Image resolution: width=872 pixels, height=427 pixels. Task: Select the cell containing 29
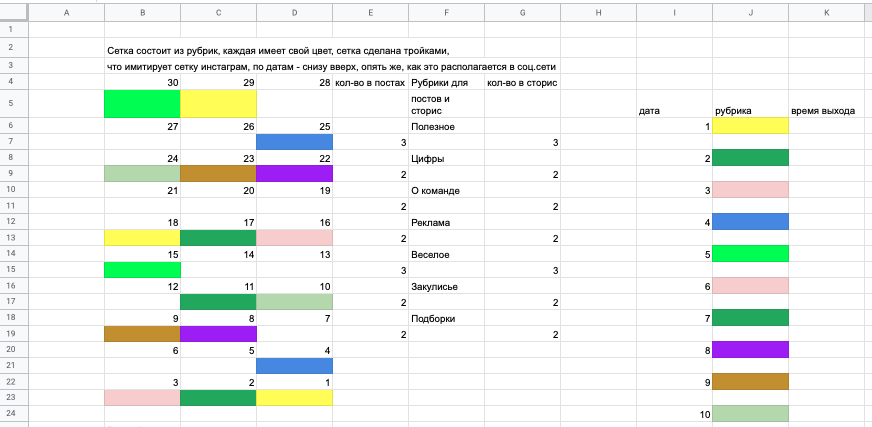point(219,82)
